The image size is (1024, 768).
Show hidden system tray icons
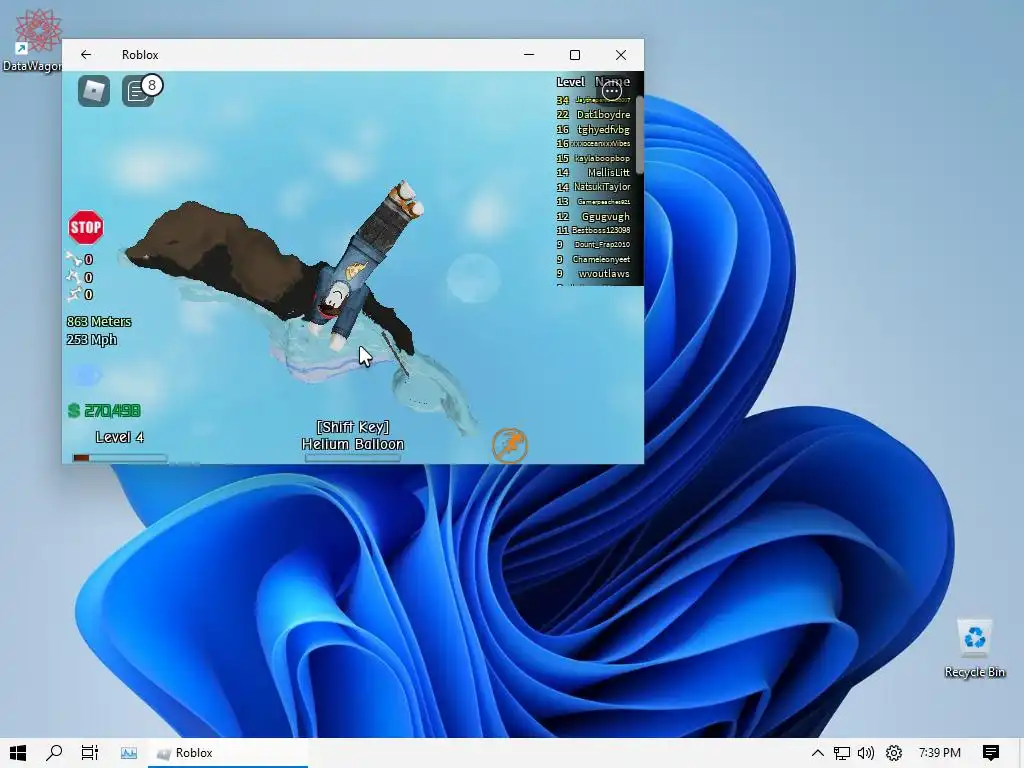(817, 753)
